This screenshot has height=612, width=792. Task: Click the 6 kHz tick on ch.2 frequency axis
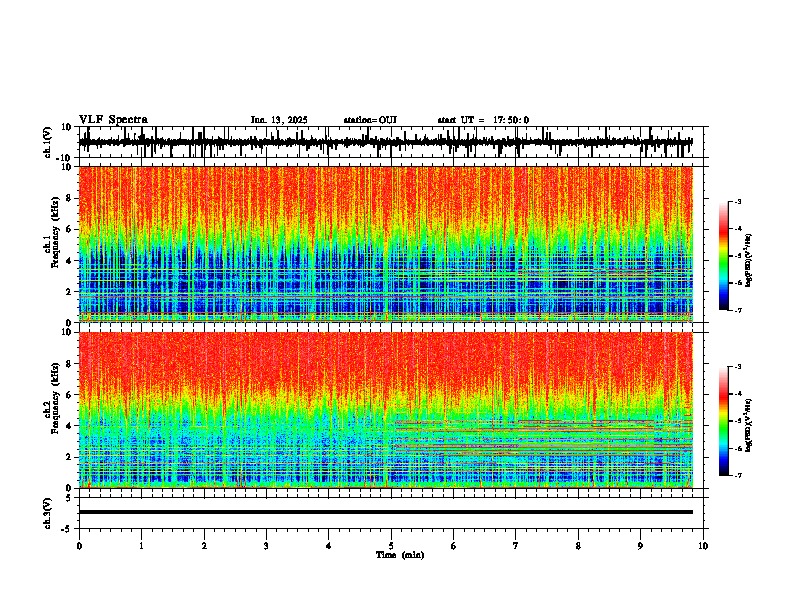tap(70, 395)
